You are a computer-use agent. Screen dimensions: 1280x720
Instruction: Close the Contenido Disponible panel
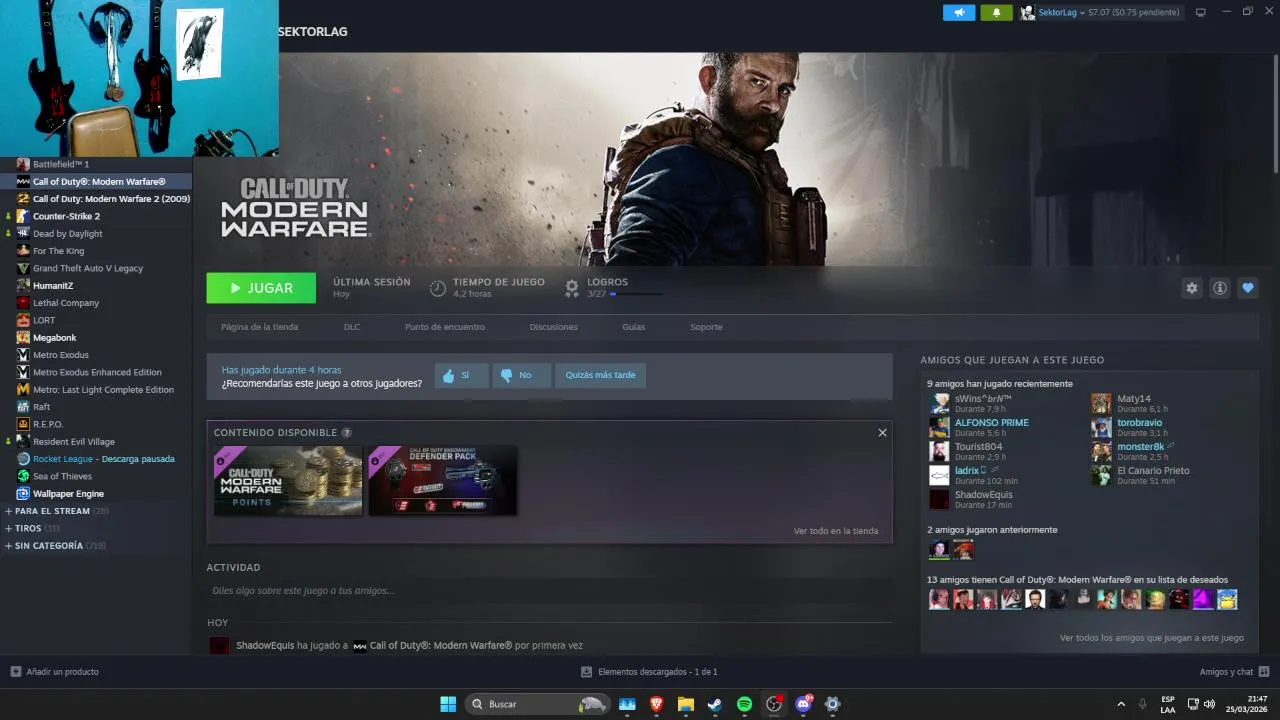[x=882, y=433]
